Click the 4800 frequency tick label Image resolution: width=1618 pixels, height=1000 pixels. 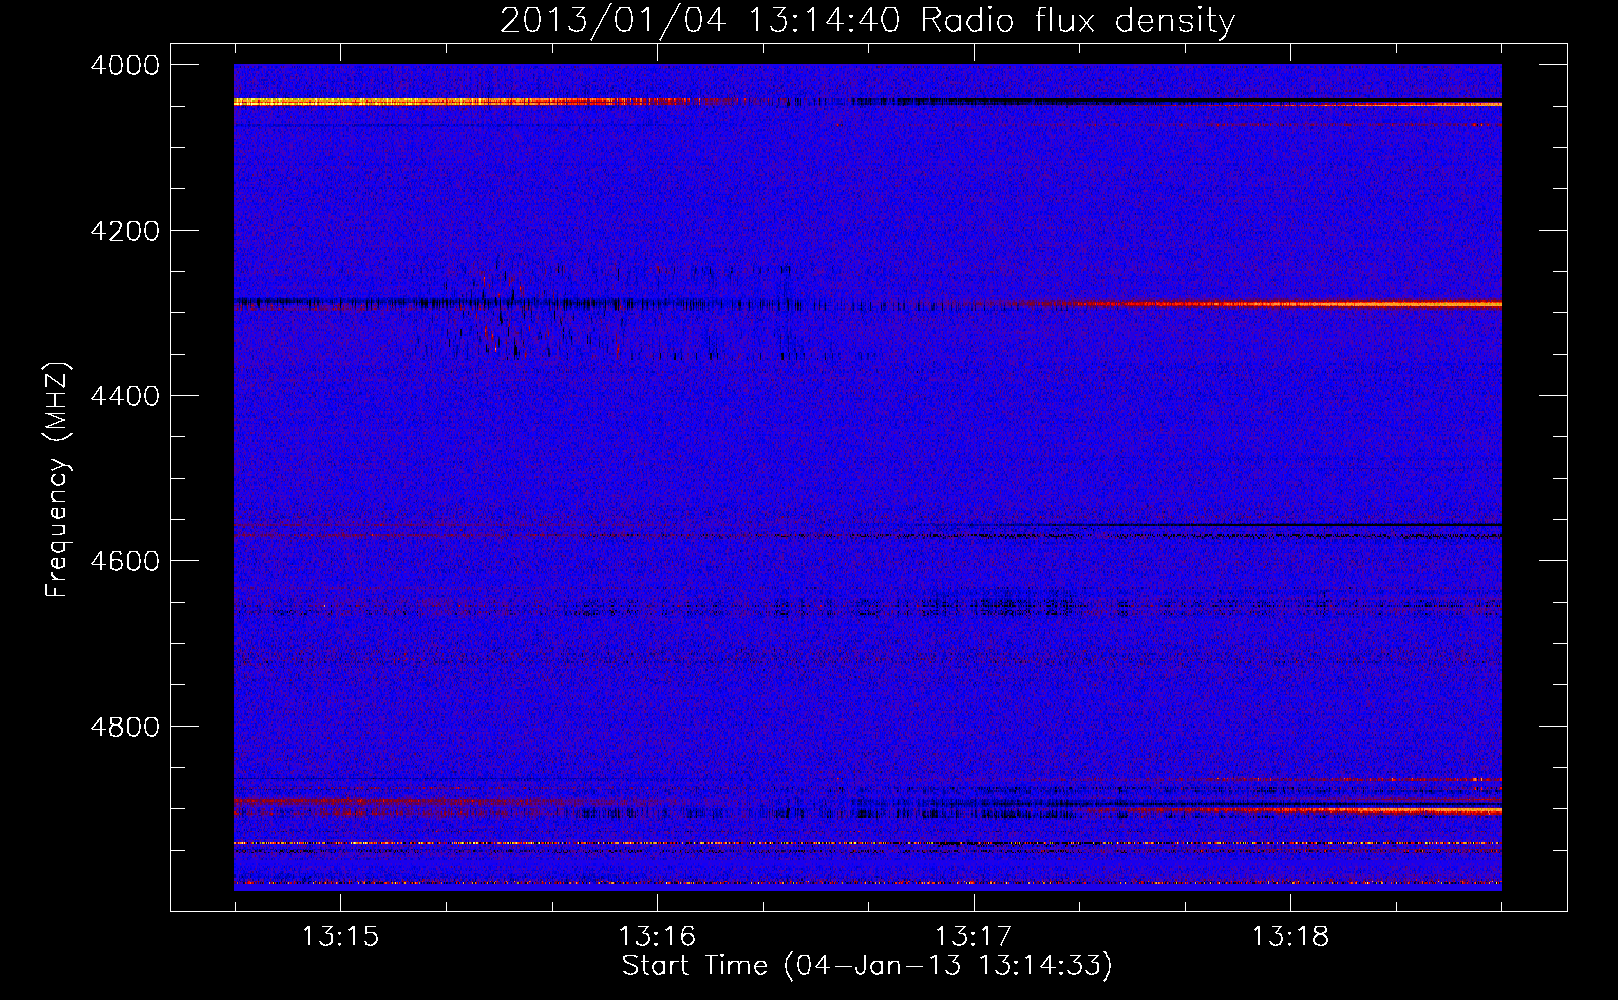tap(125, 727)
